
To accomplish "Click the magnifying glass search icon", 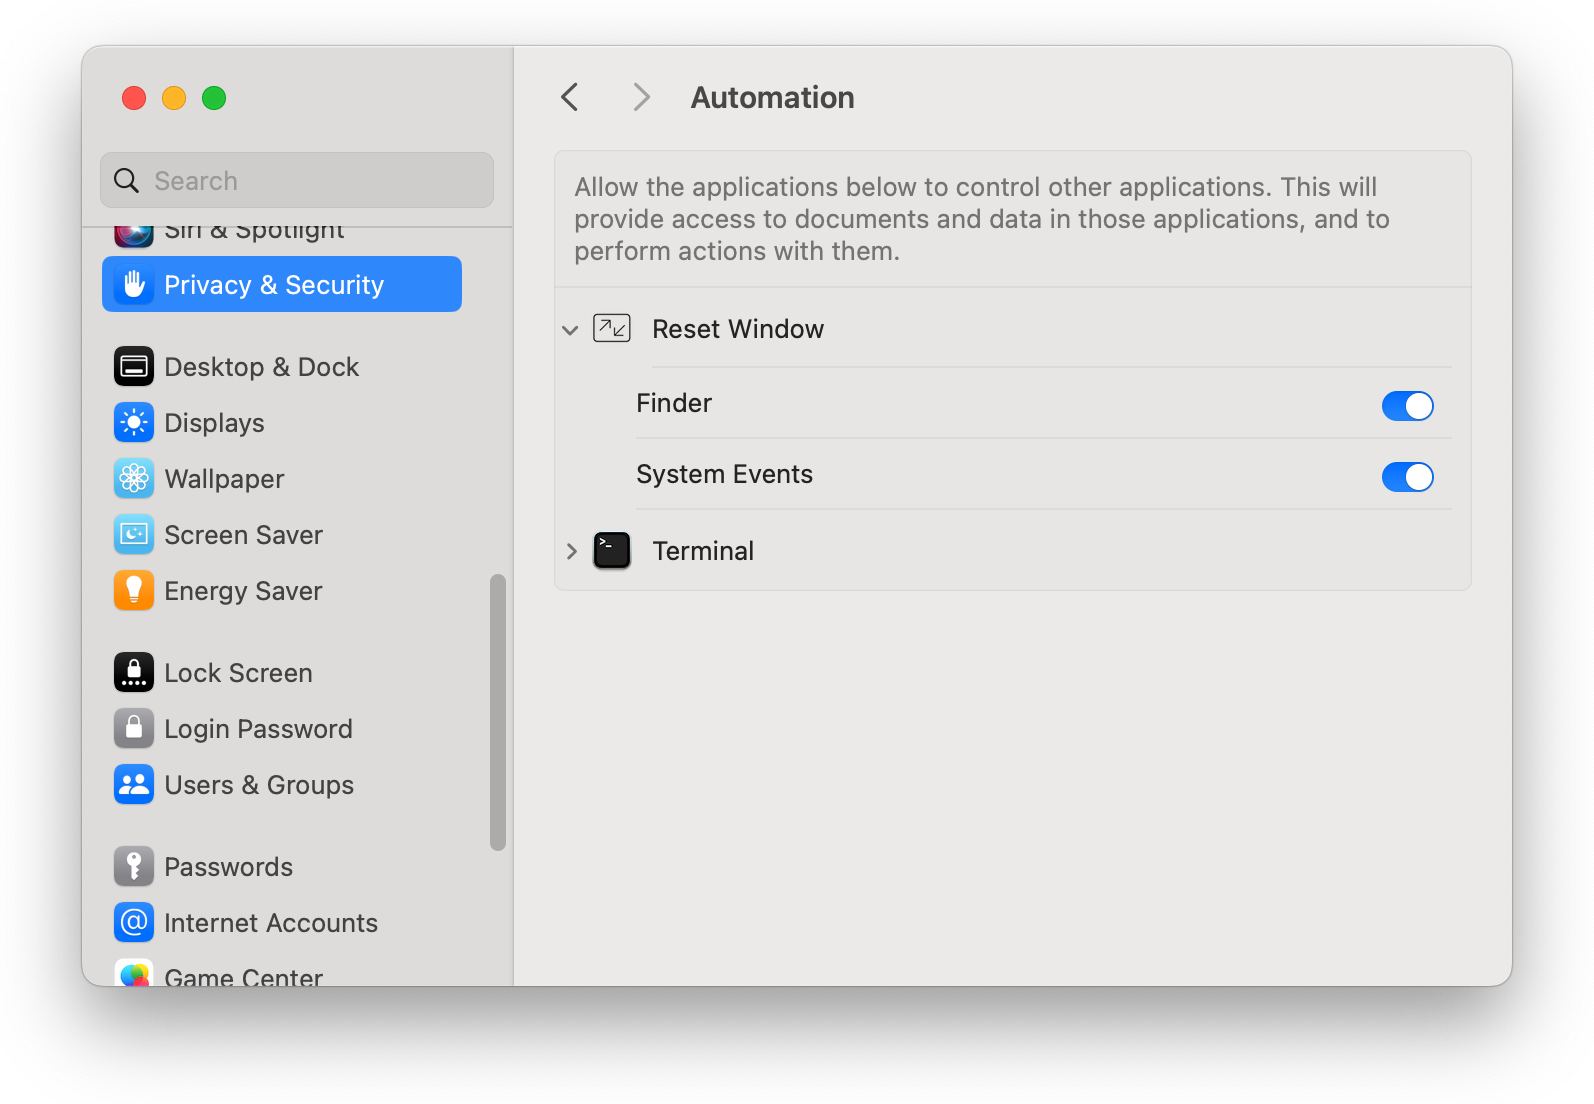I will pyautogui.click(x=127, y=181).
